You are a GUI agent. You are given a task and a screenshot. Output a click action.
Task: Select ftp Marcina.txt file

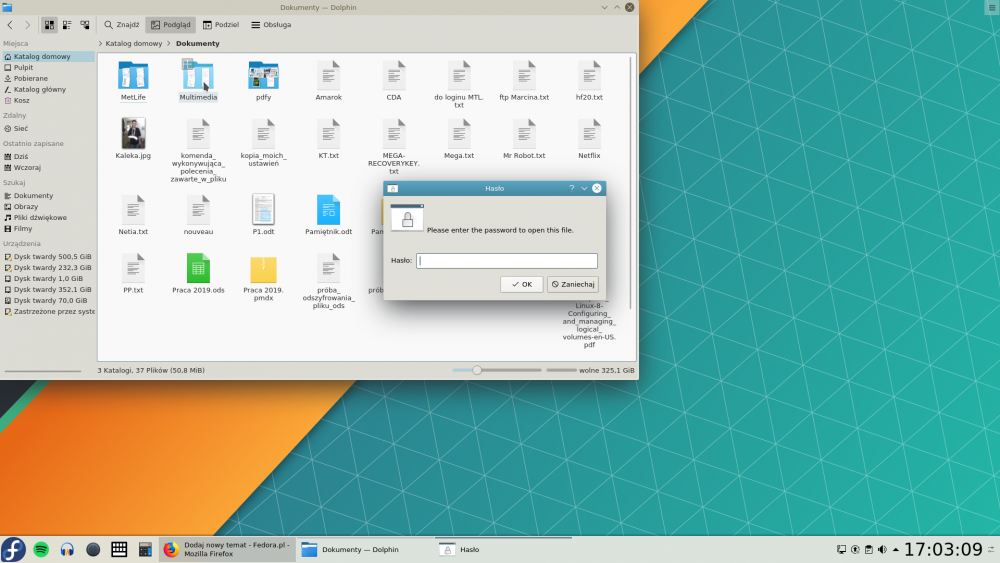click(x=524, y=81)
